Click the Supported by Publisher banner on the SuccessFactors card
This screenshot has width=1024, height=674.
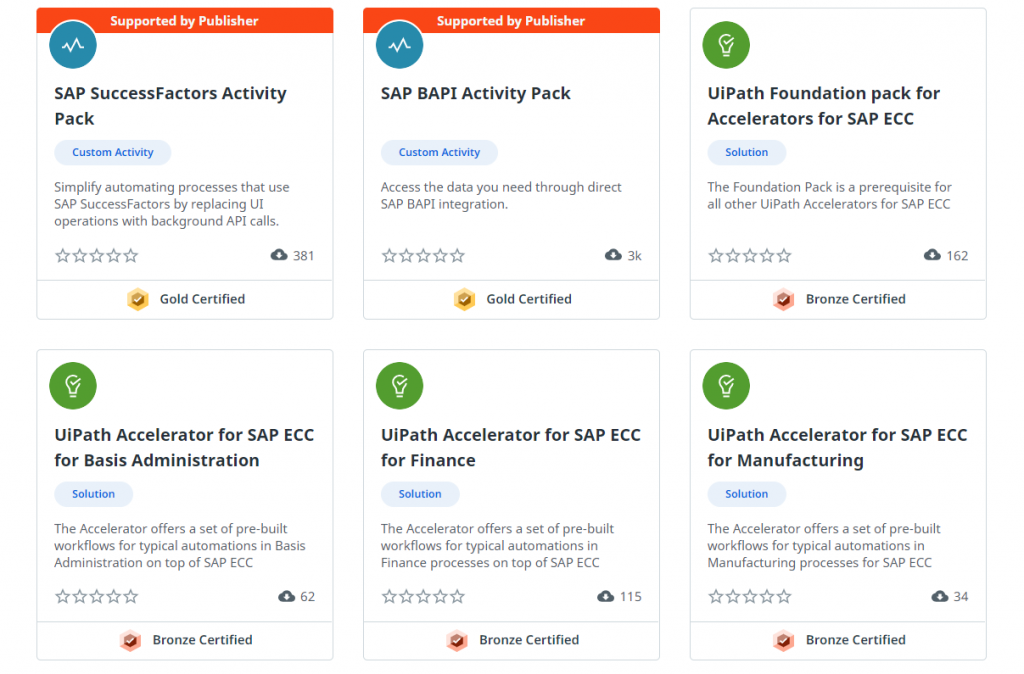pos(185,20)
